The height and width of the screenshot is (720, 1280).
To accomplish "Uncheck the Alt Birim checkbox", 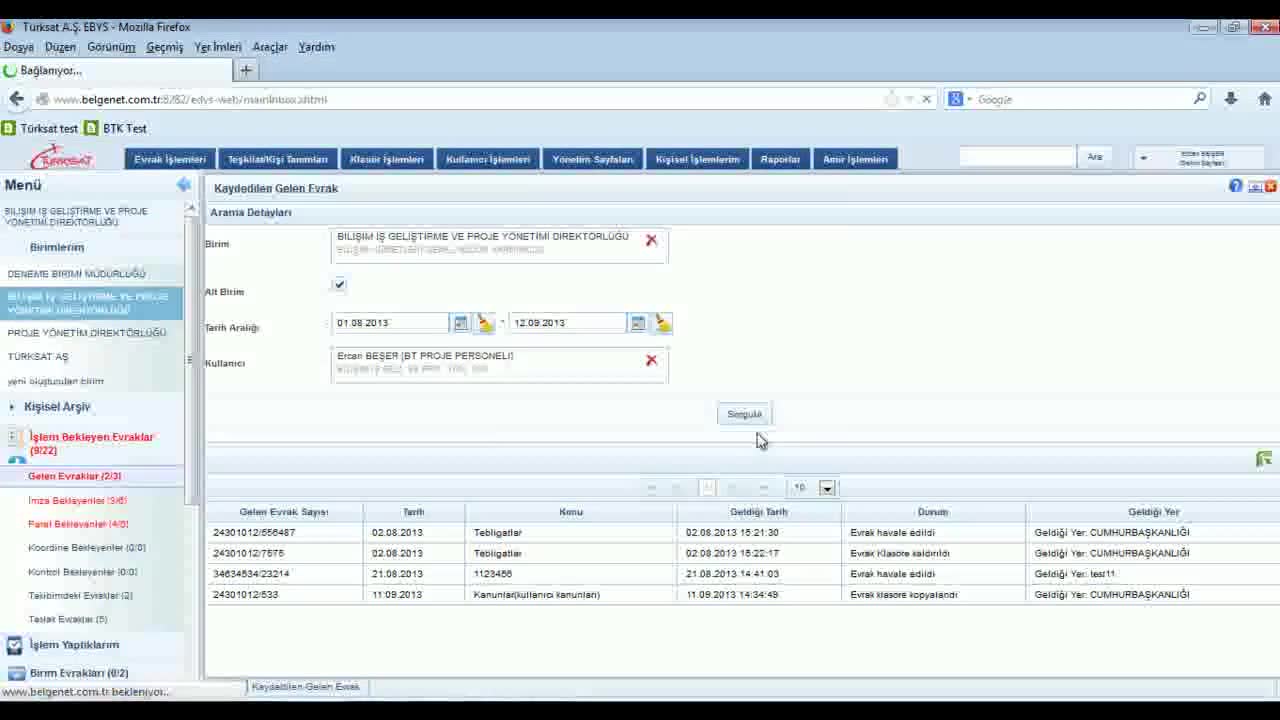I will [339, 285].
